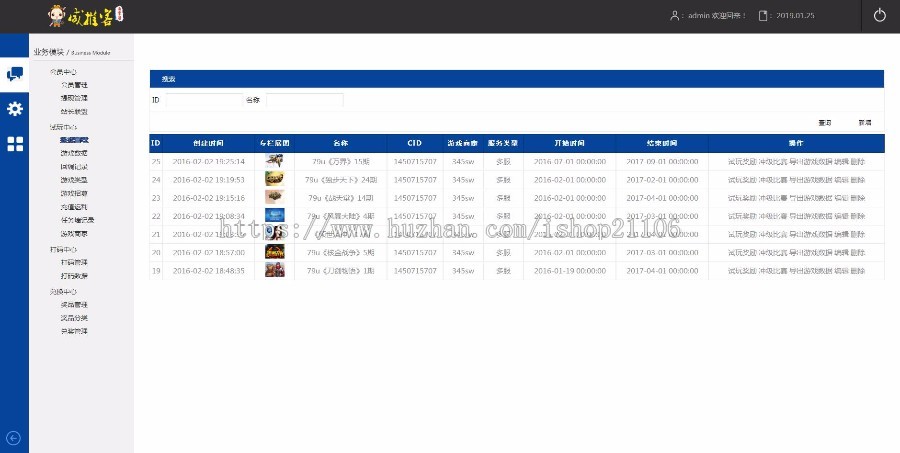Viewport: 900px width, 453px height.
Task: Open the thumbnail image in row ID 23
Action: point(274,198)
